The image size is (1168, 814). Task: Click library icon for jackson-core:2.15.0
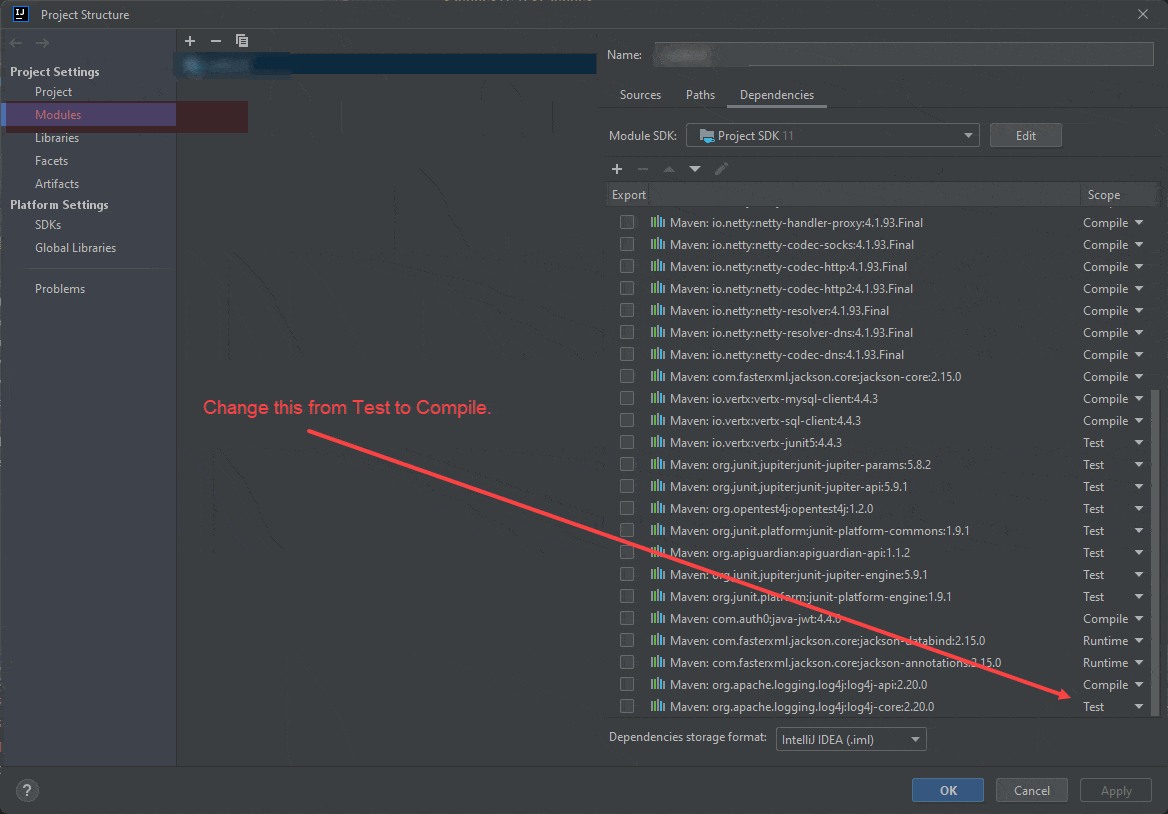click(x=658, y=376)
